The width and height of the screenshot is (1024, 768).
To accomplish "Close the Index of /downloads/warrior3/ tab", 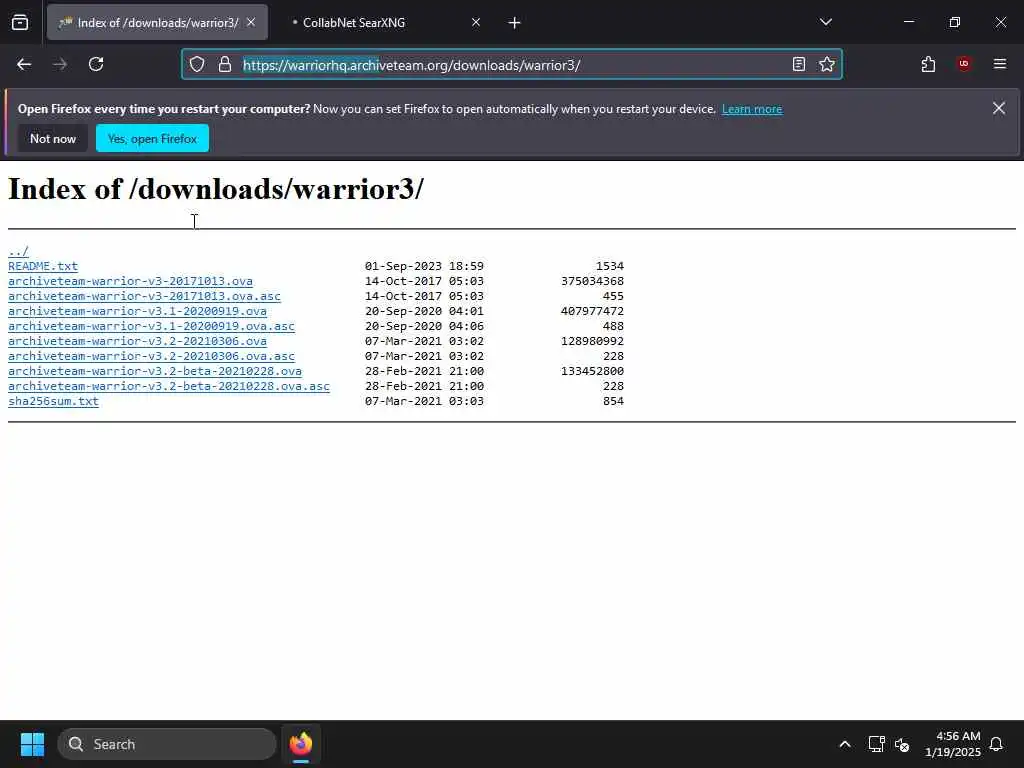I will pos(251,22).
